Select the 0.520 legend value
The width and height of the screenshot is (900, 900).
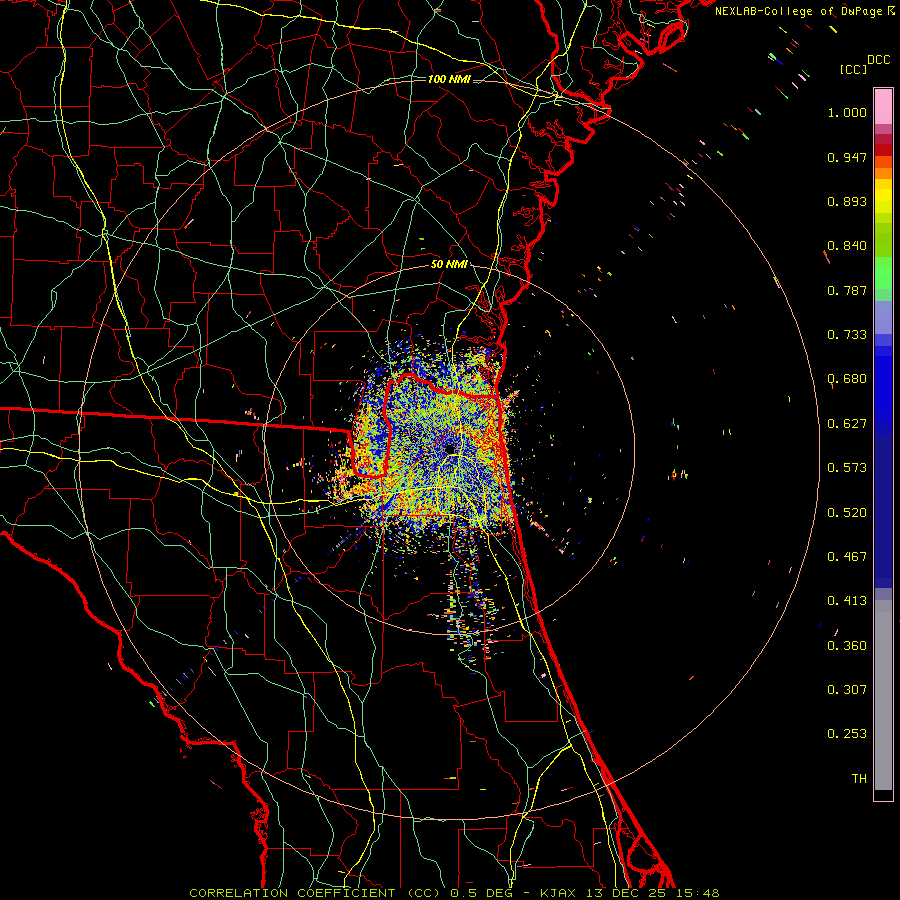(847, 513)
